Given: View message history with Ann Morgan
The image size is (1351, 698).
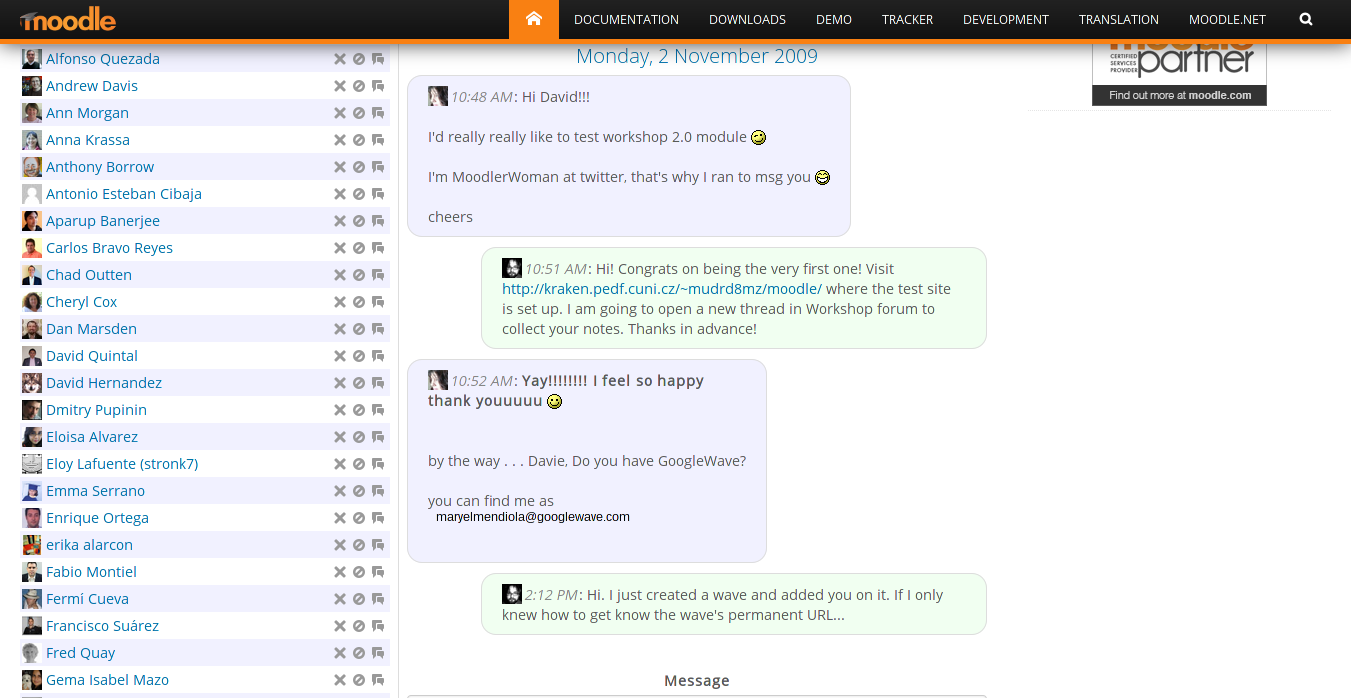Looking at the screenshot, I should [378, 113].
